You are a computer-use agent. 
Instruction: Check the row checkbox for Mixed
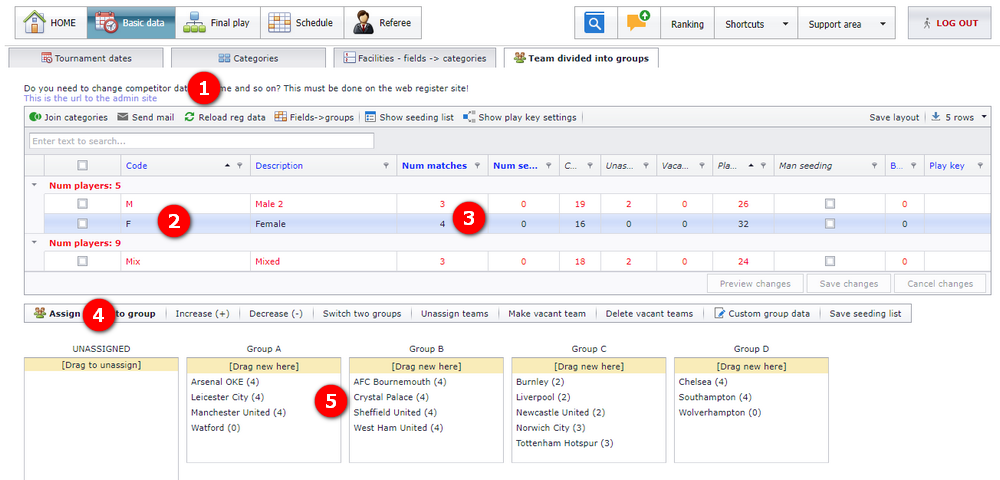[82, 261]
